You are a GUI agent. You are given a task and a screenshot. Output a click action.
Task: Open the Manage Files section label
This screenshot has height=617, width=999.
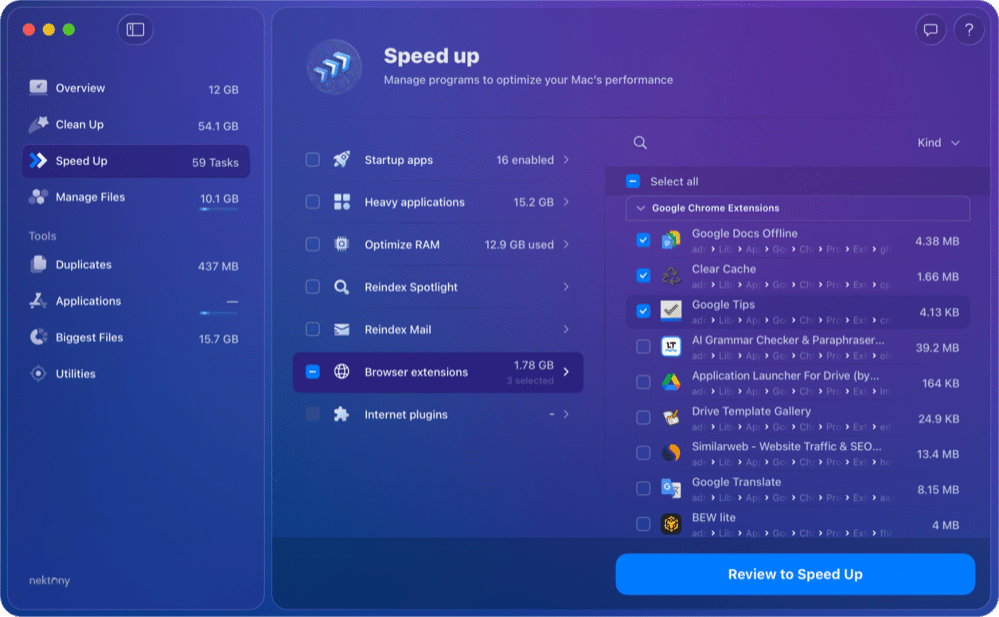pos(90,197)
